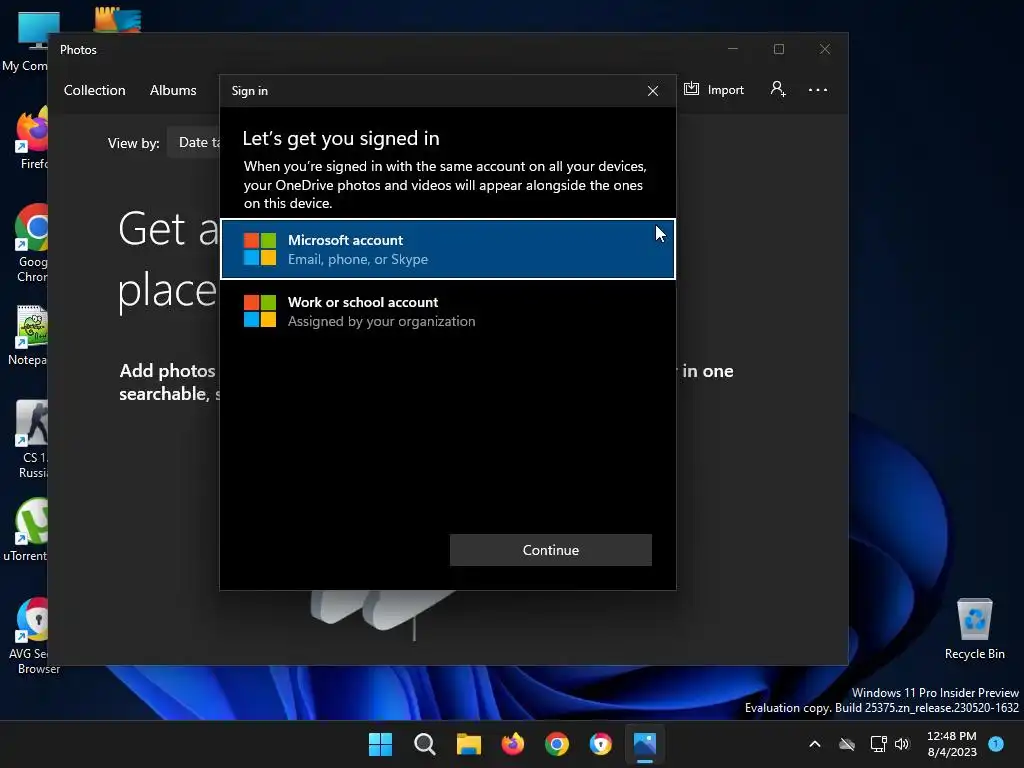The width and height of the screenshot is (1024, 768).
Task: Click the Photos app taskbar icon
Action: pos(645,744)
